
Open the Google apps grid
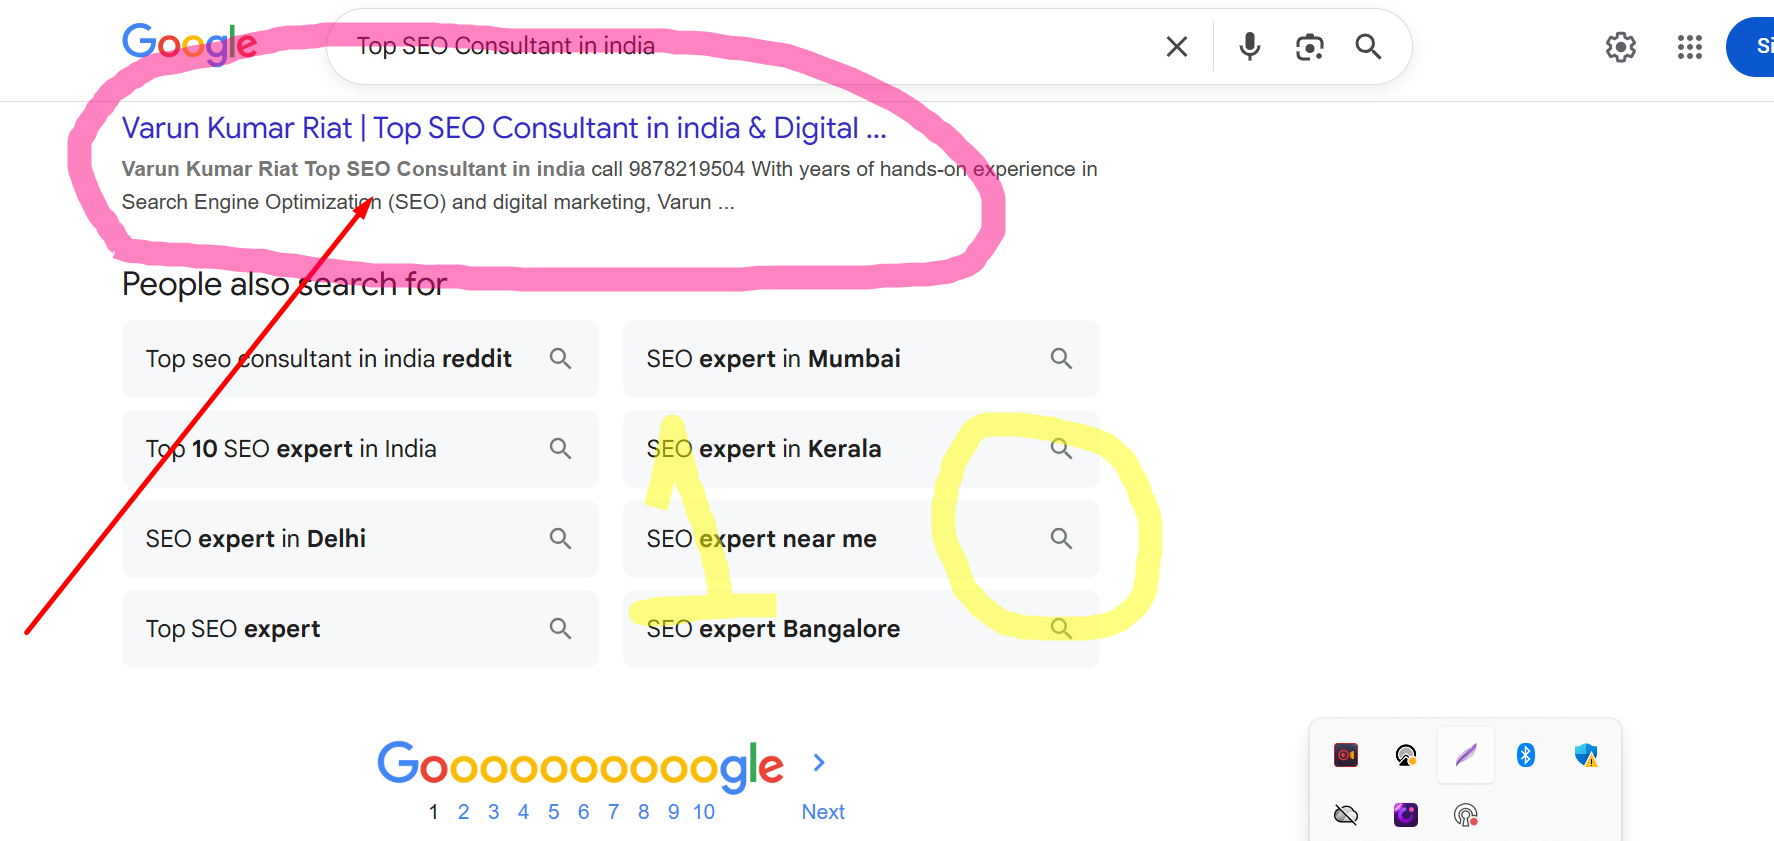[1689, 47]
